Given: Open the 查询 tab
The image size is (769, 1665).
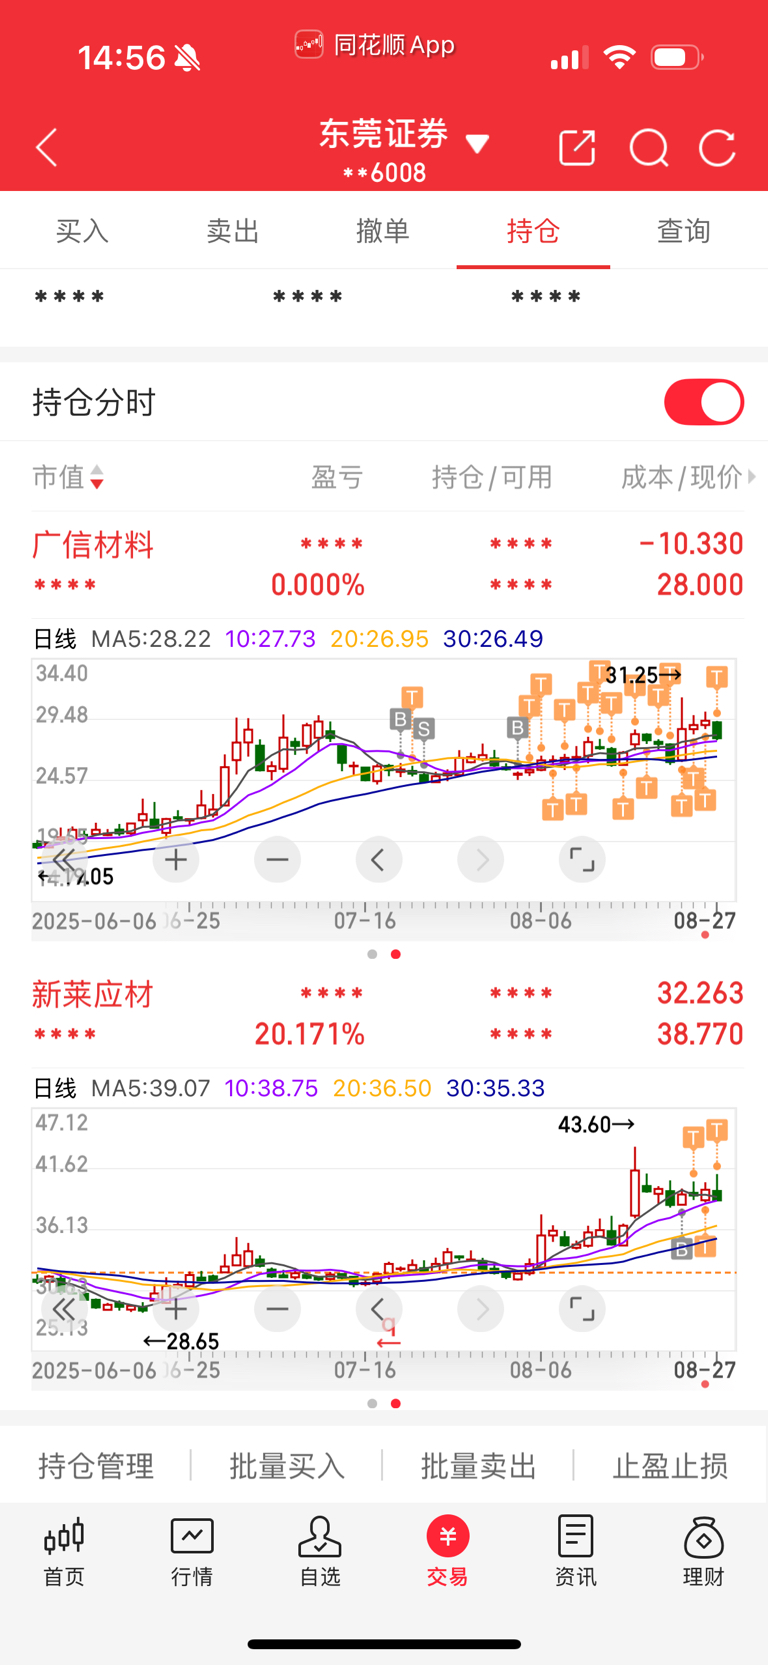Looking at the screenshot, I should click(684, 231).
